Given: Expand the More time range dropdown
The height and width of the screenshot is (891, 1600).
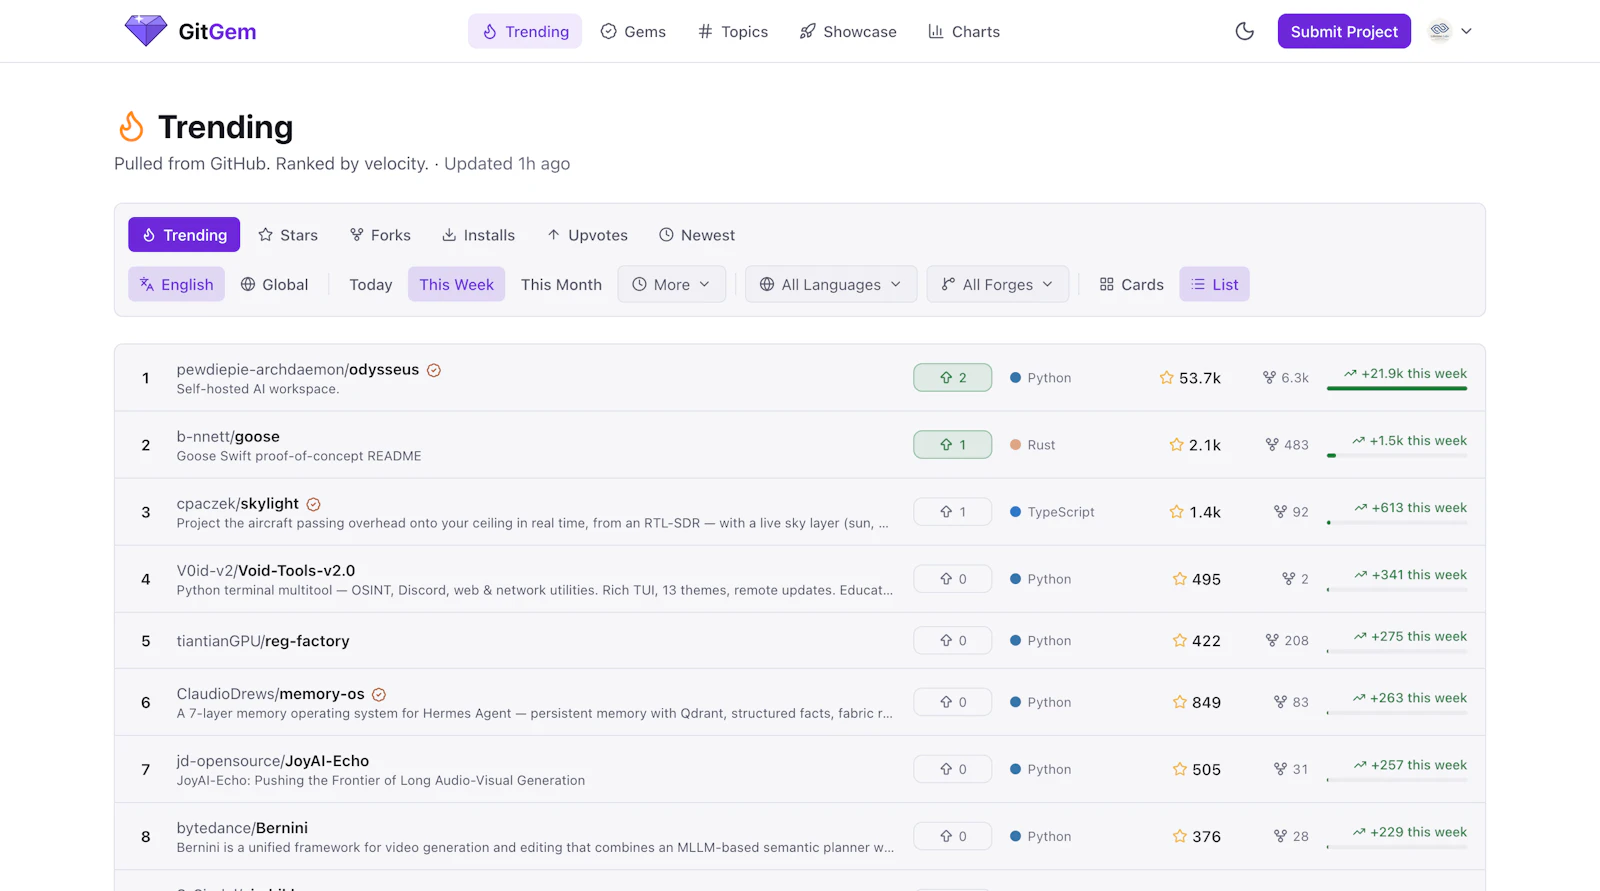Looking at the screenshot, I should 671,284.
